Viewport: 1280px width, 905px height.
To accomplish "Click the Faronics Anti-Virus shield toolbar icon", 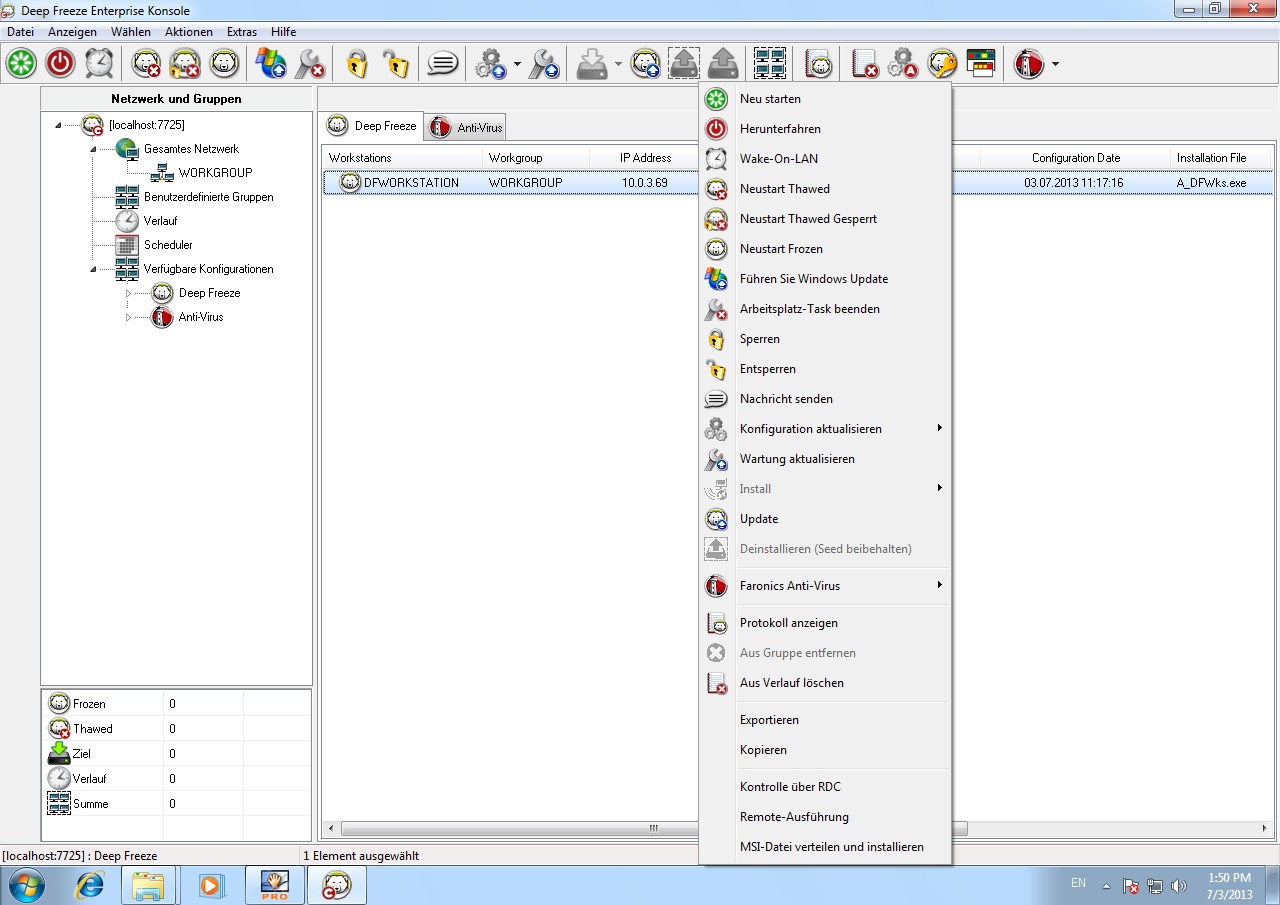I will 1029,63.
